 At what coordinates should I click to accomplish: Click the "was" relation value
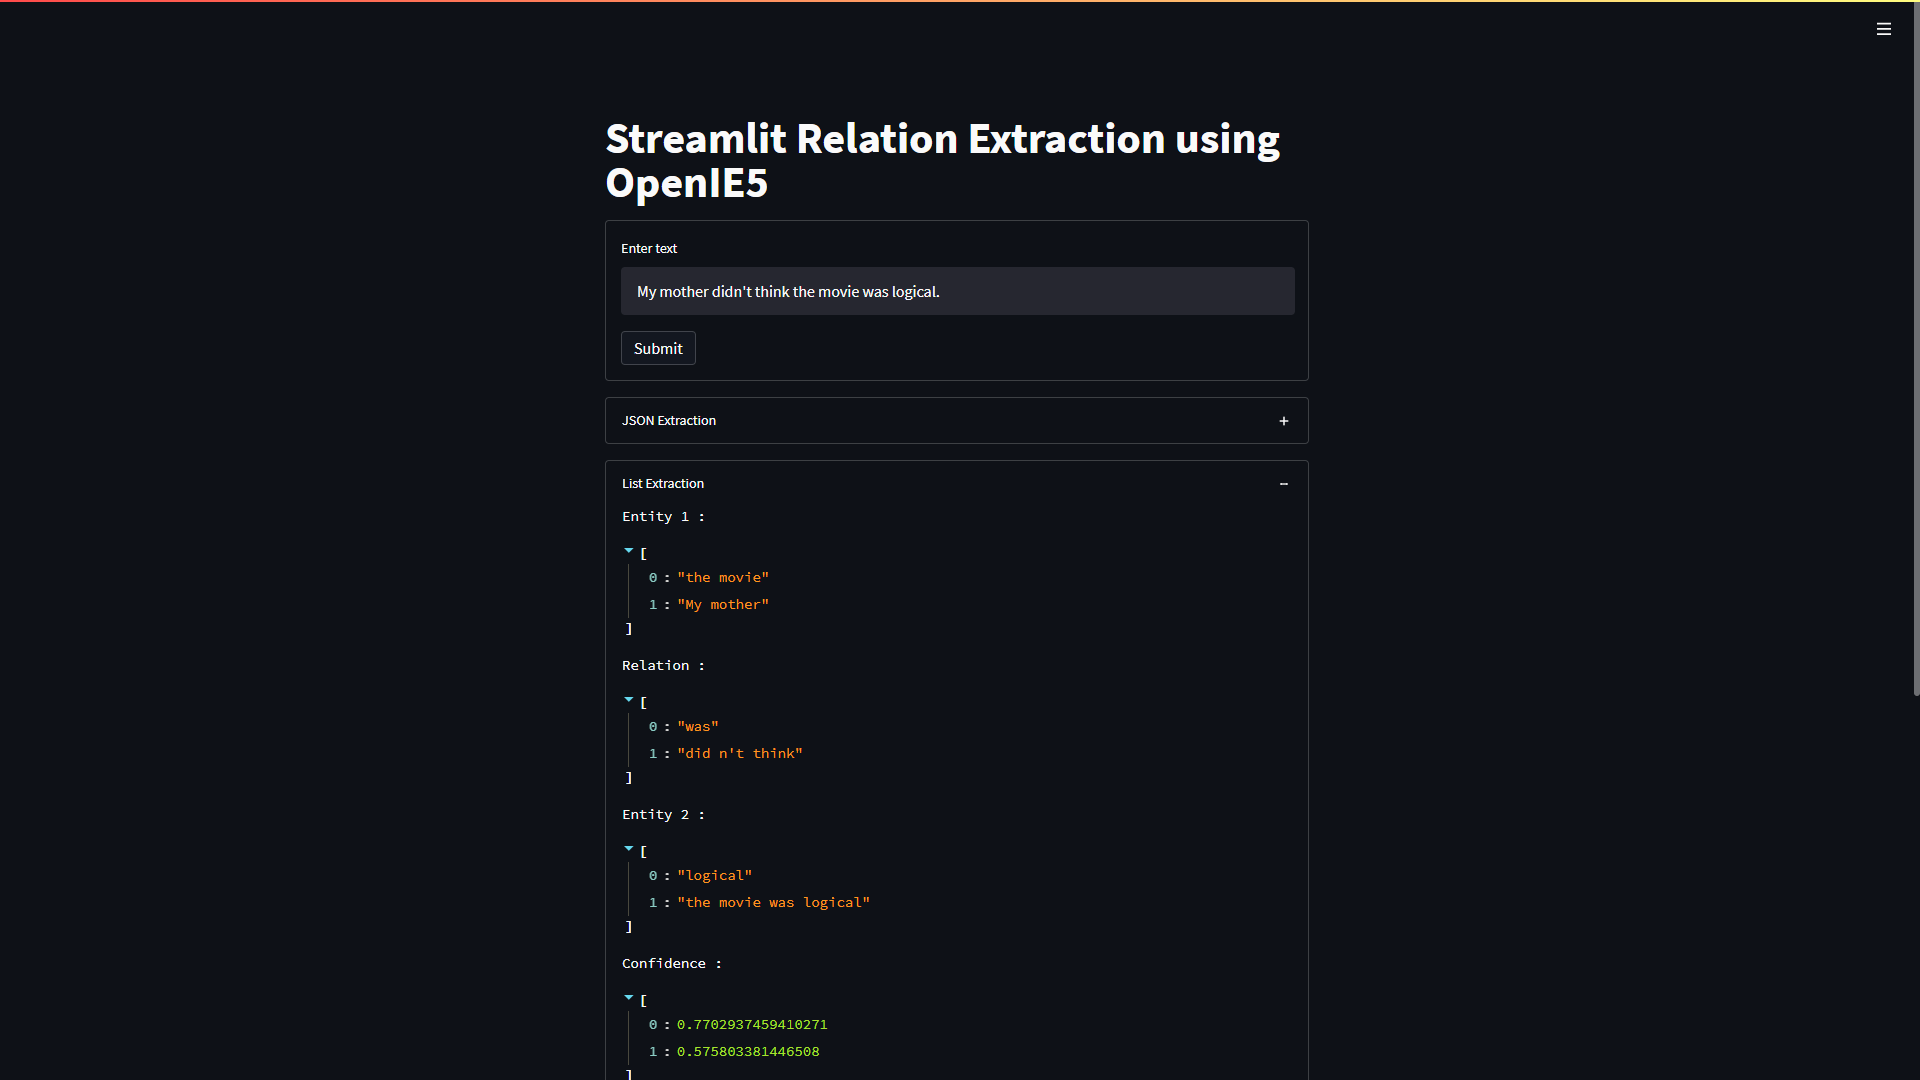(x=698, y=727)
